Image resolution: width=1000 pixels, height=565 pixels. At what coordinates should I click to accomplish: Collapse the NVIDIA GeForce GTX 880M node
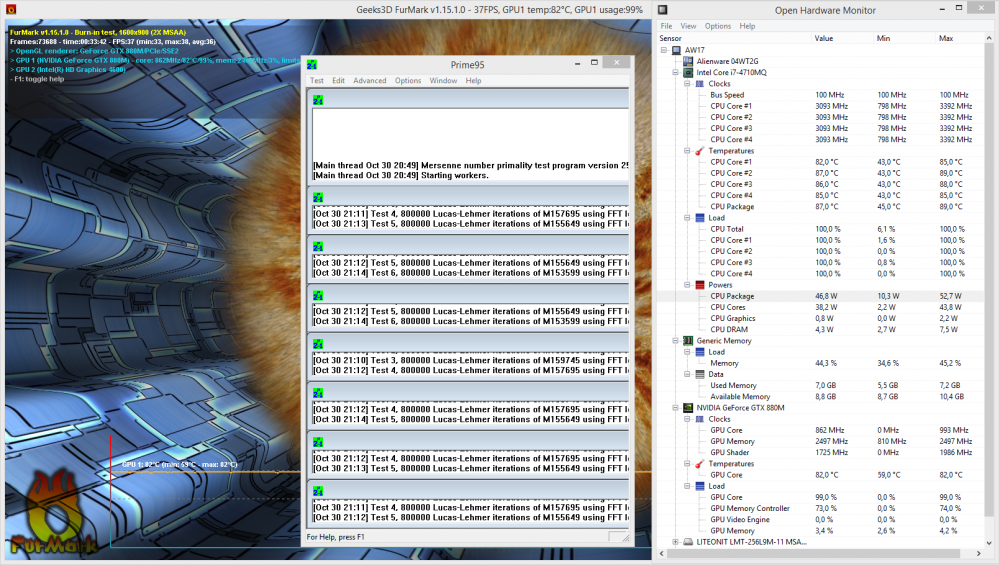point(675,408)
